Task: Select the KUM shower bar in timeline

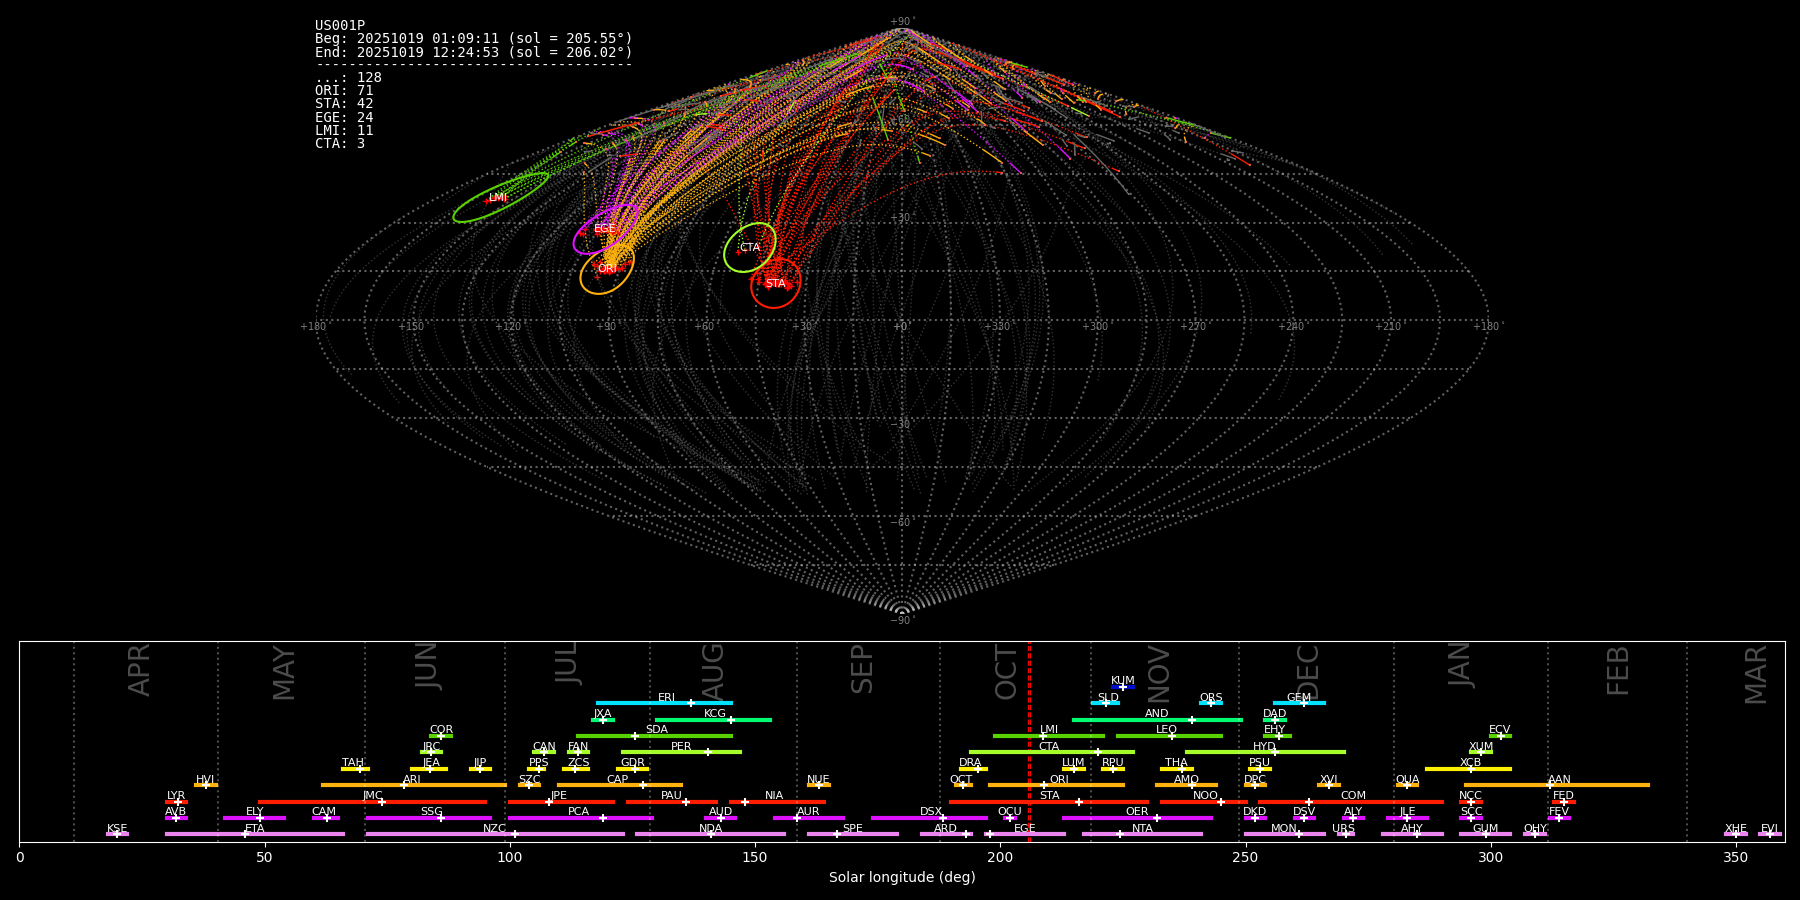Action: (1123, 687)
